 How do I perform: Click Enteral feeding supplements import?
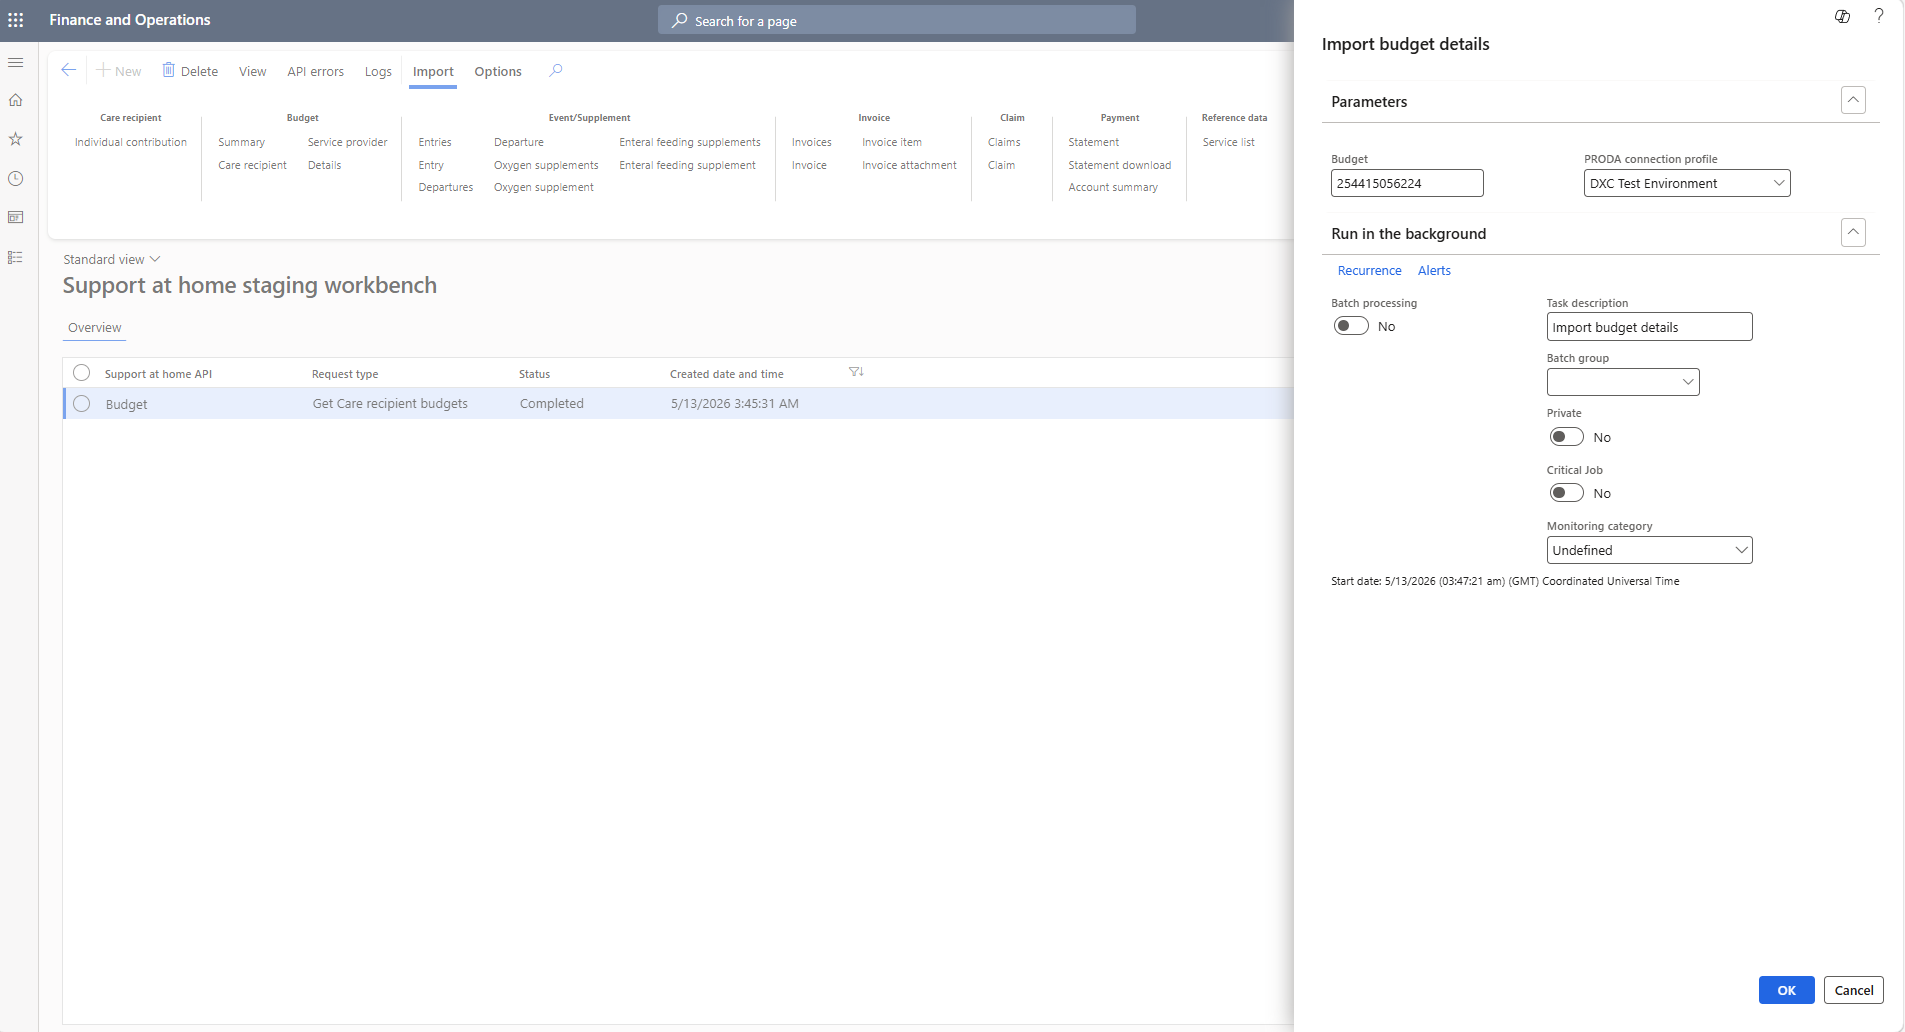pos(690,142)
